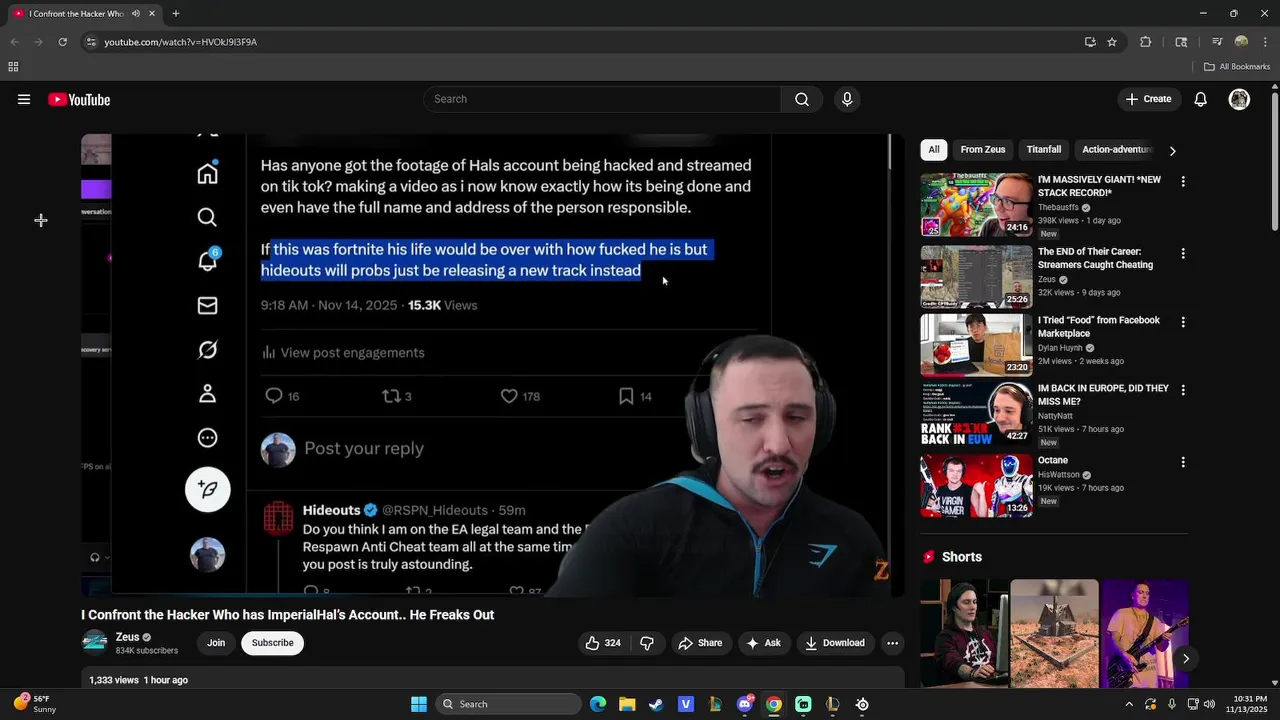The height and width of the screenshot is (720, 1280).
Task: Open Microsoft Edge from the taskbar
Action: [x=598, y=704]
